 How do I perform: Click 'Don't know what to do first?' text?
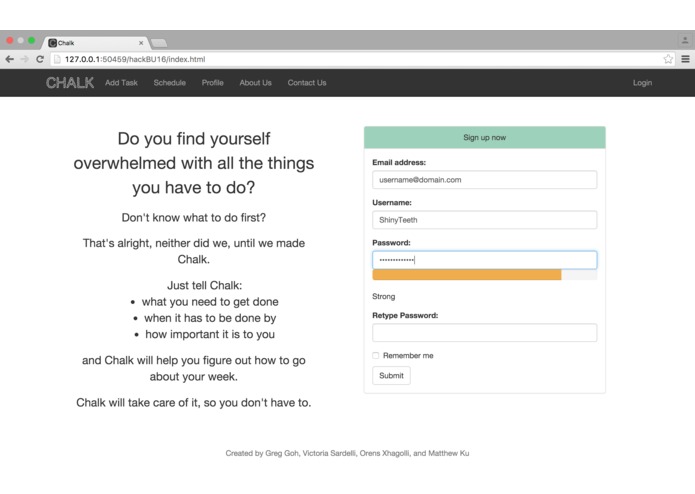[x=194, y=218]
